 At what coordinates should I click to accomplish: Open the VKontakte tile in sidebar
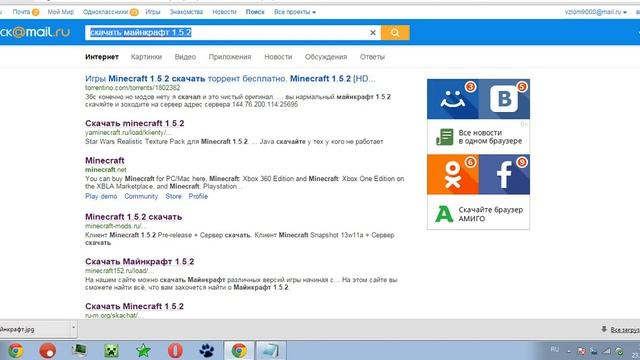(x=504, y=99)
